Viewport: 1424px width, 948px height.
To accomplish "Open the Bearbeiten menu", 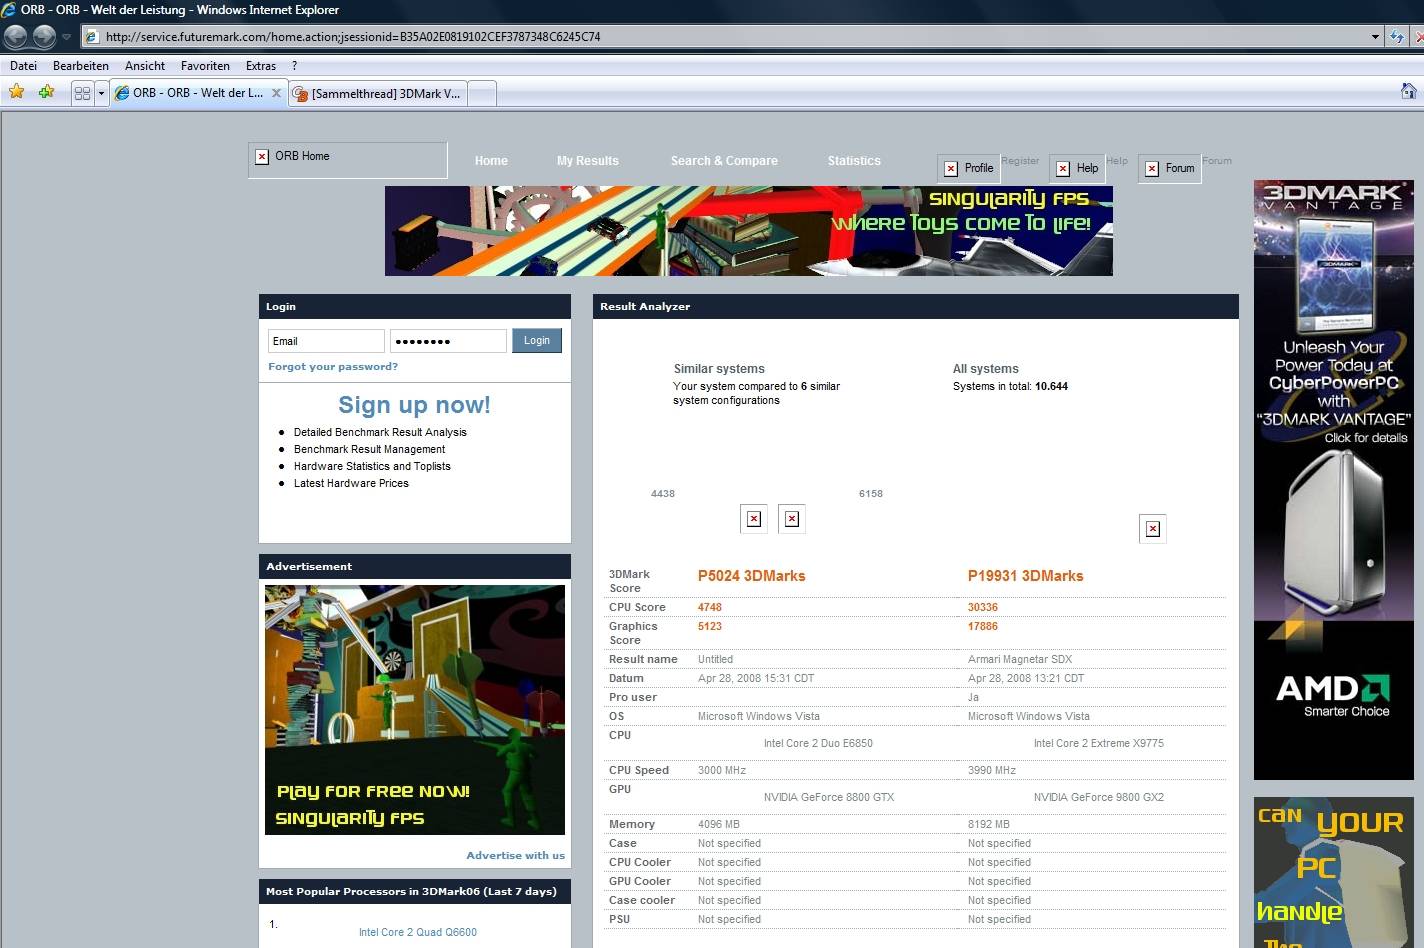I will (81, 66).
